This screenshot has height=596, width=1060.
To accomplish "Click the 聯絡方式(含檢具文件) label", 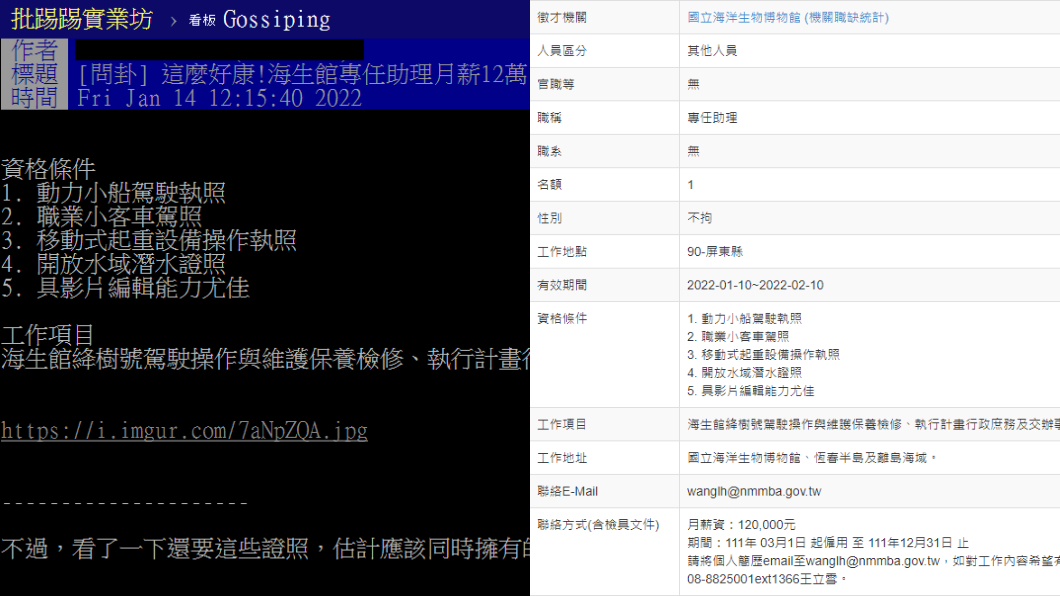I will (x=598, y=524).
